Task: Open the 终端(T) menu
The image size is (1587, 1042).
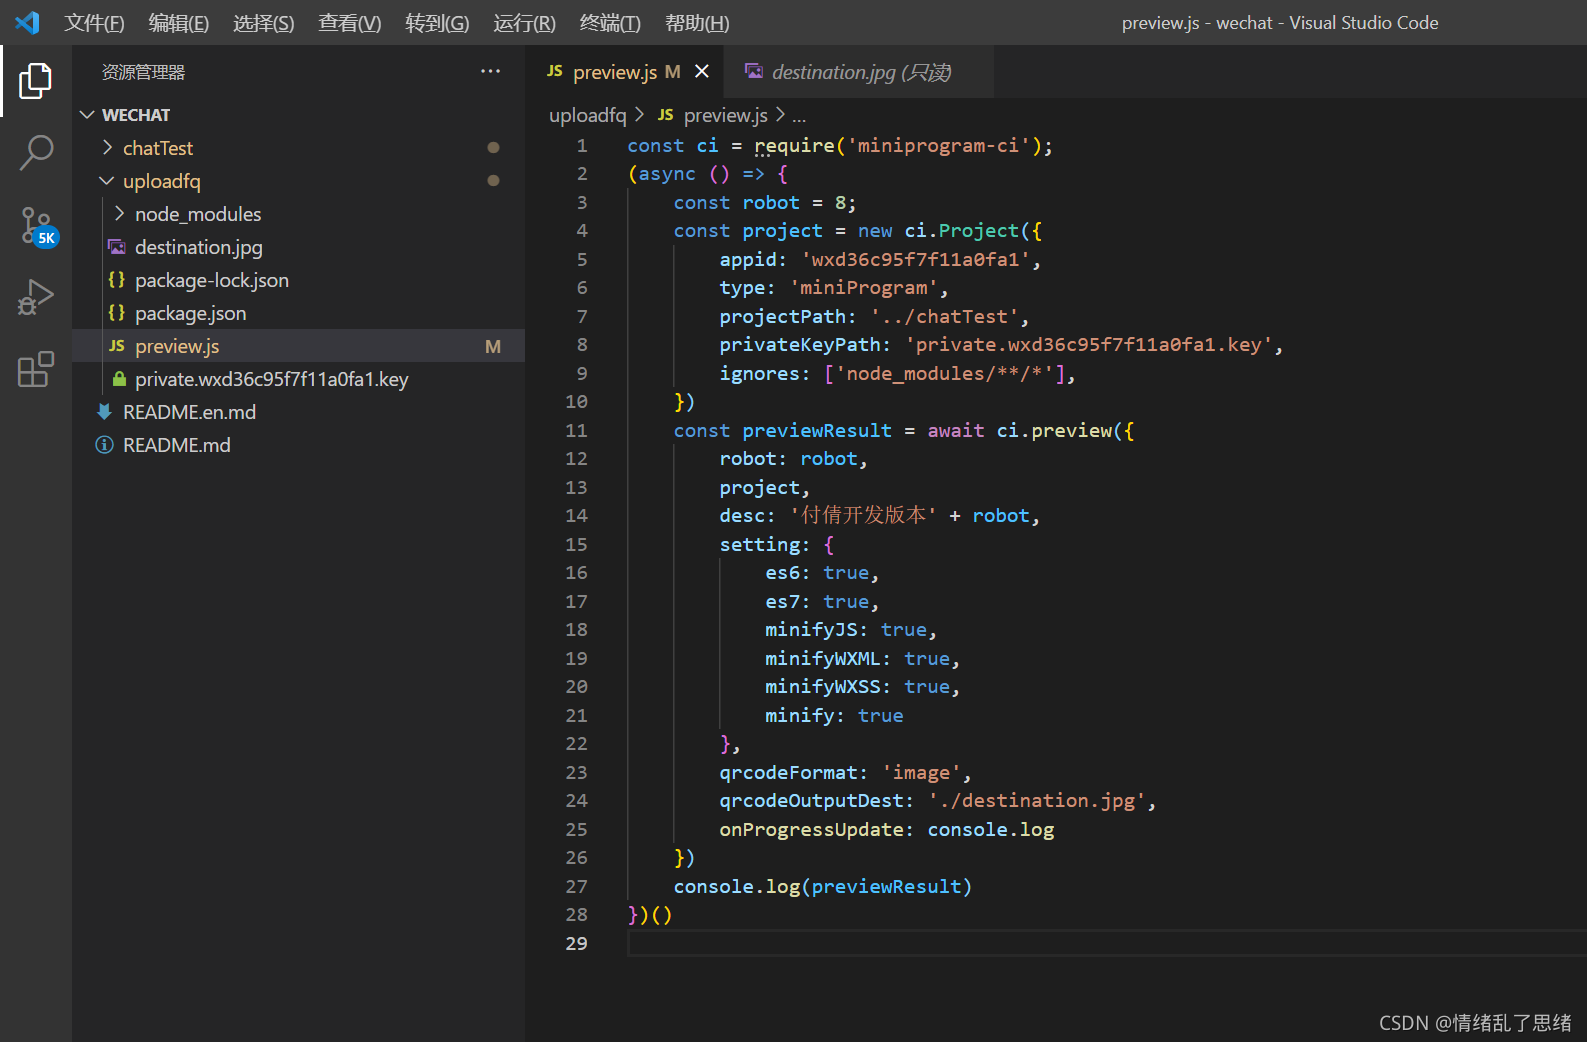Action: 610,22
